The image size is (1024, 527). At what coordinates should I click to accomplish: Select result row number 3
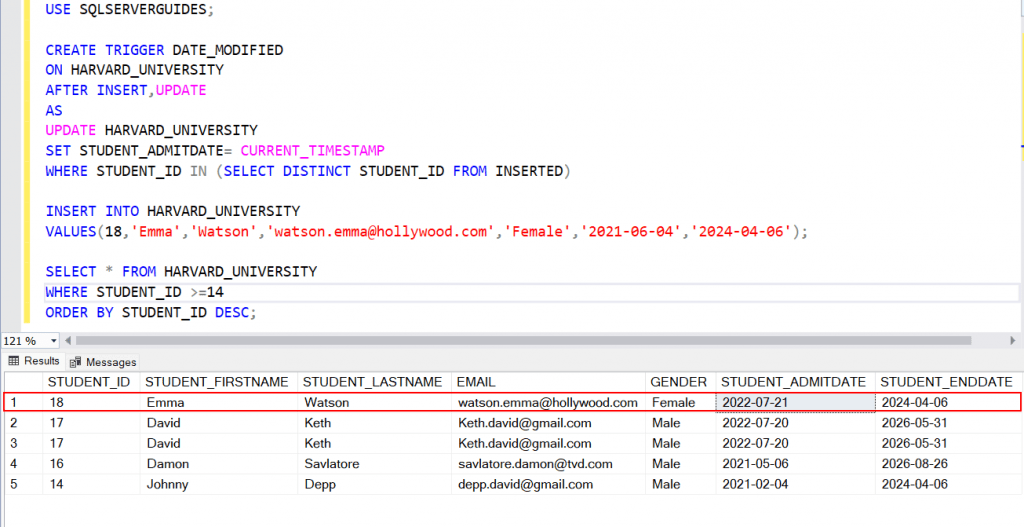tap(24, 443)
